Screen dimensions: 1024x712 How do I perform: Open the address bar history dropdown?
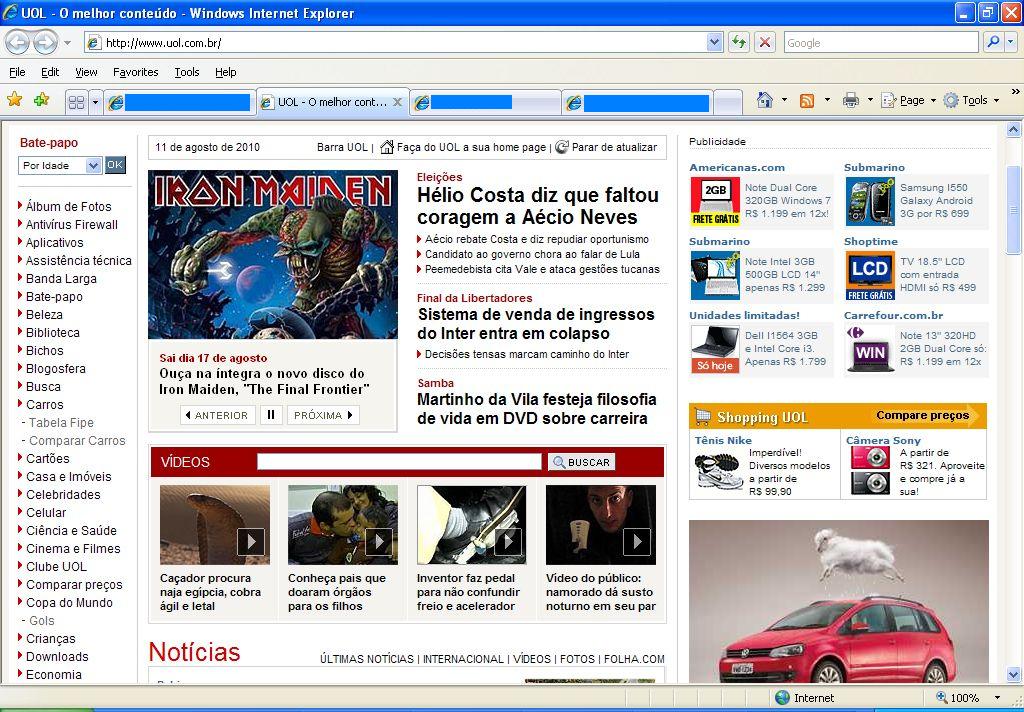point(714,42)
